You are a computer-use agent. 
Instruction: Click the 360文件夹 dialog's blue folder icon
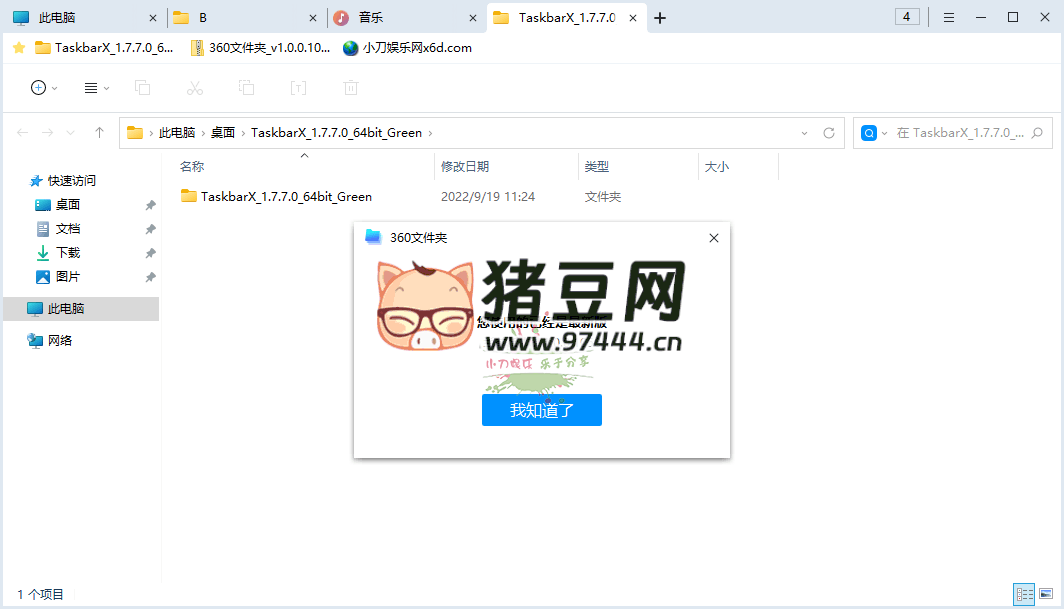[x=372, y=238]
